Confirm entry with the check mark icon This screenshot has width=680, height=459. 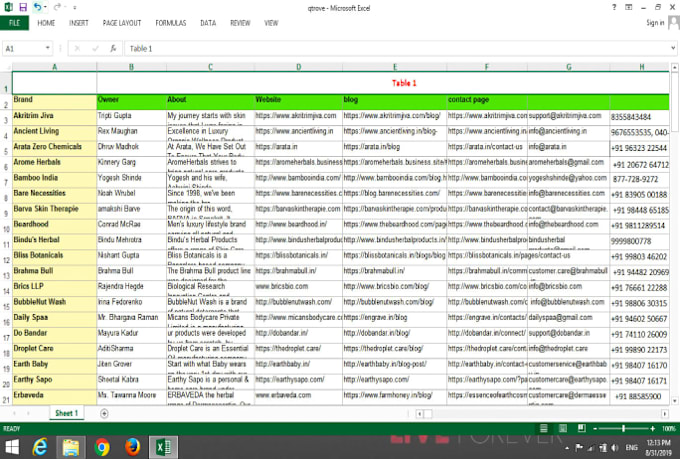(95, 49)
